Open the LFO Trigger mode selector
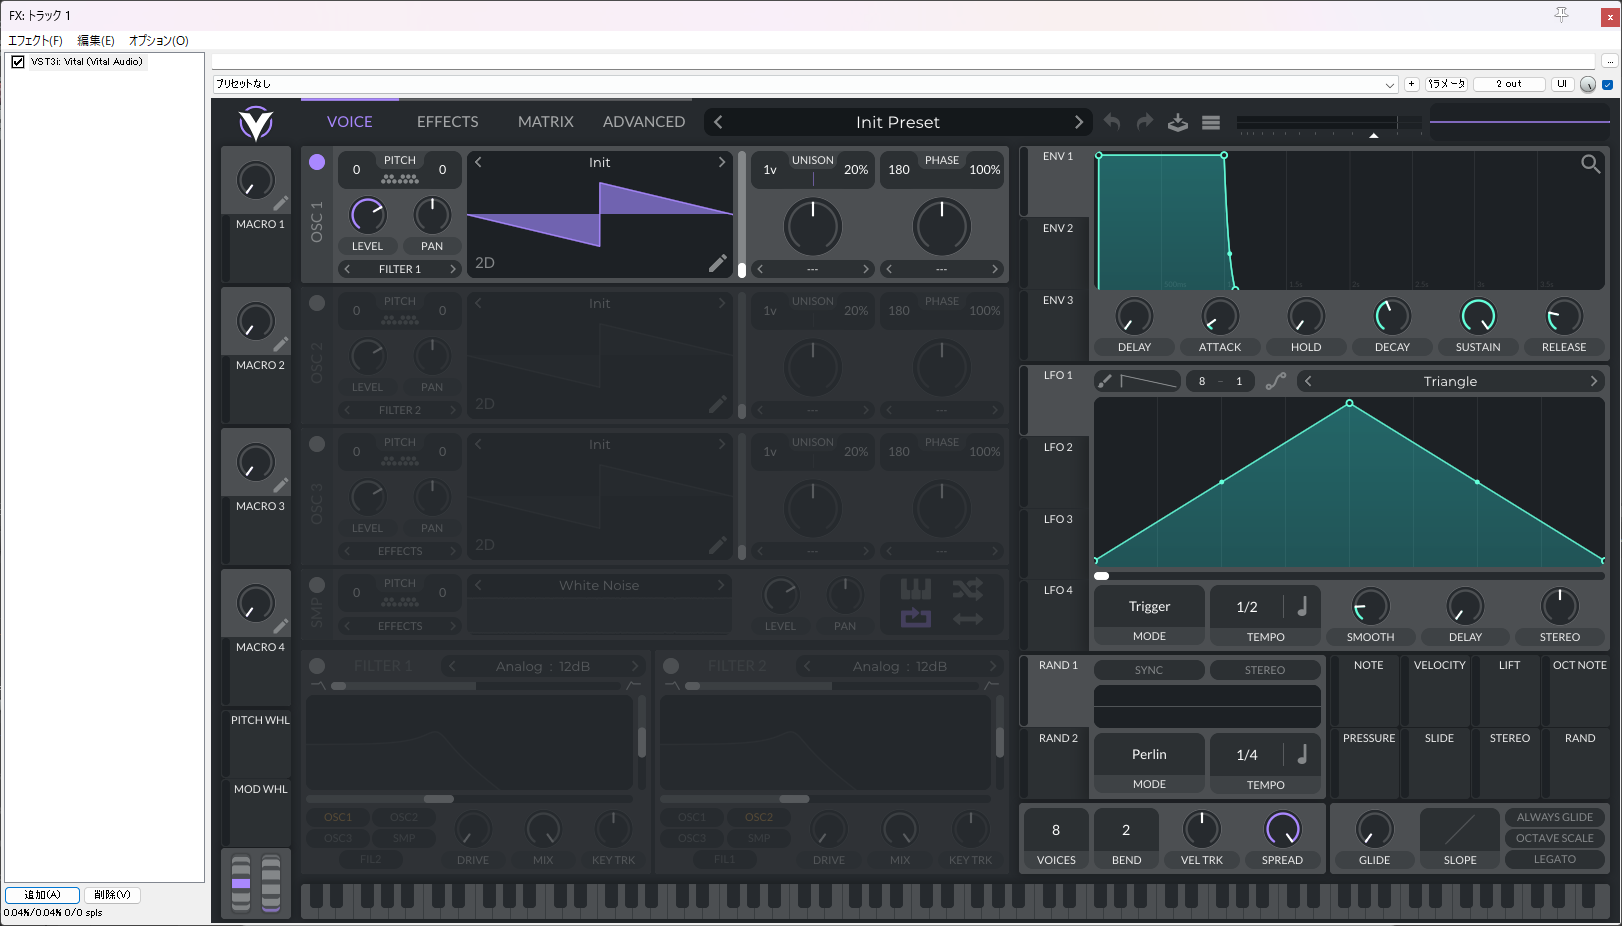This screenshot has width=1622, height=926. click(x=1149, y=607)
